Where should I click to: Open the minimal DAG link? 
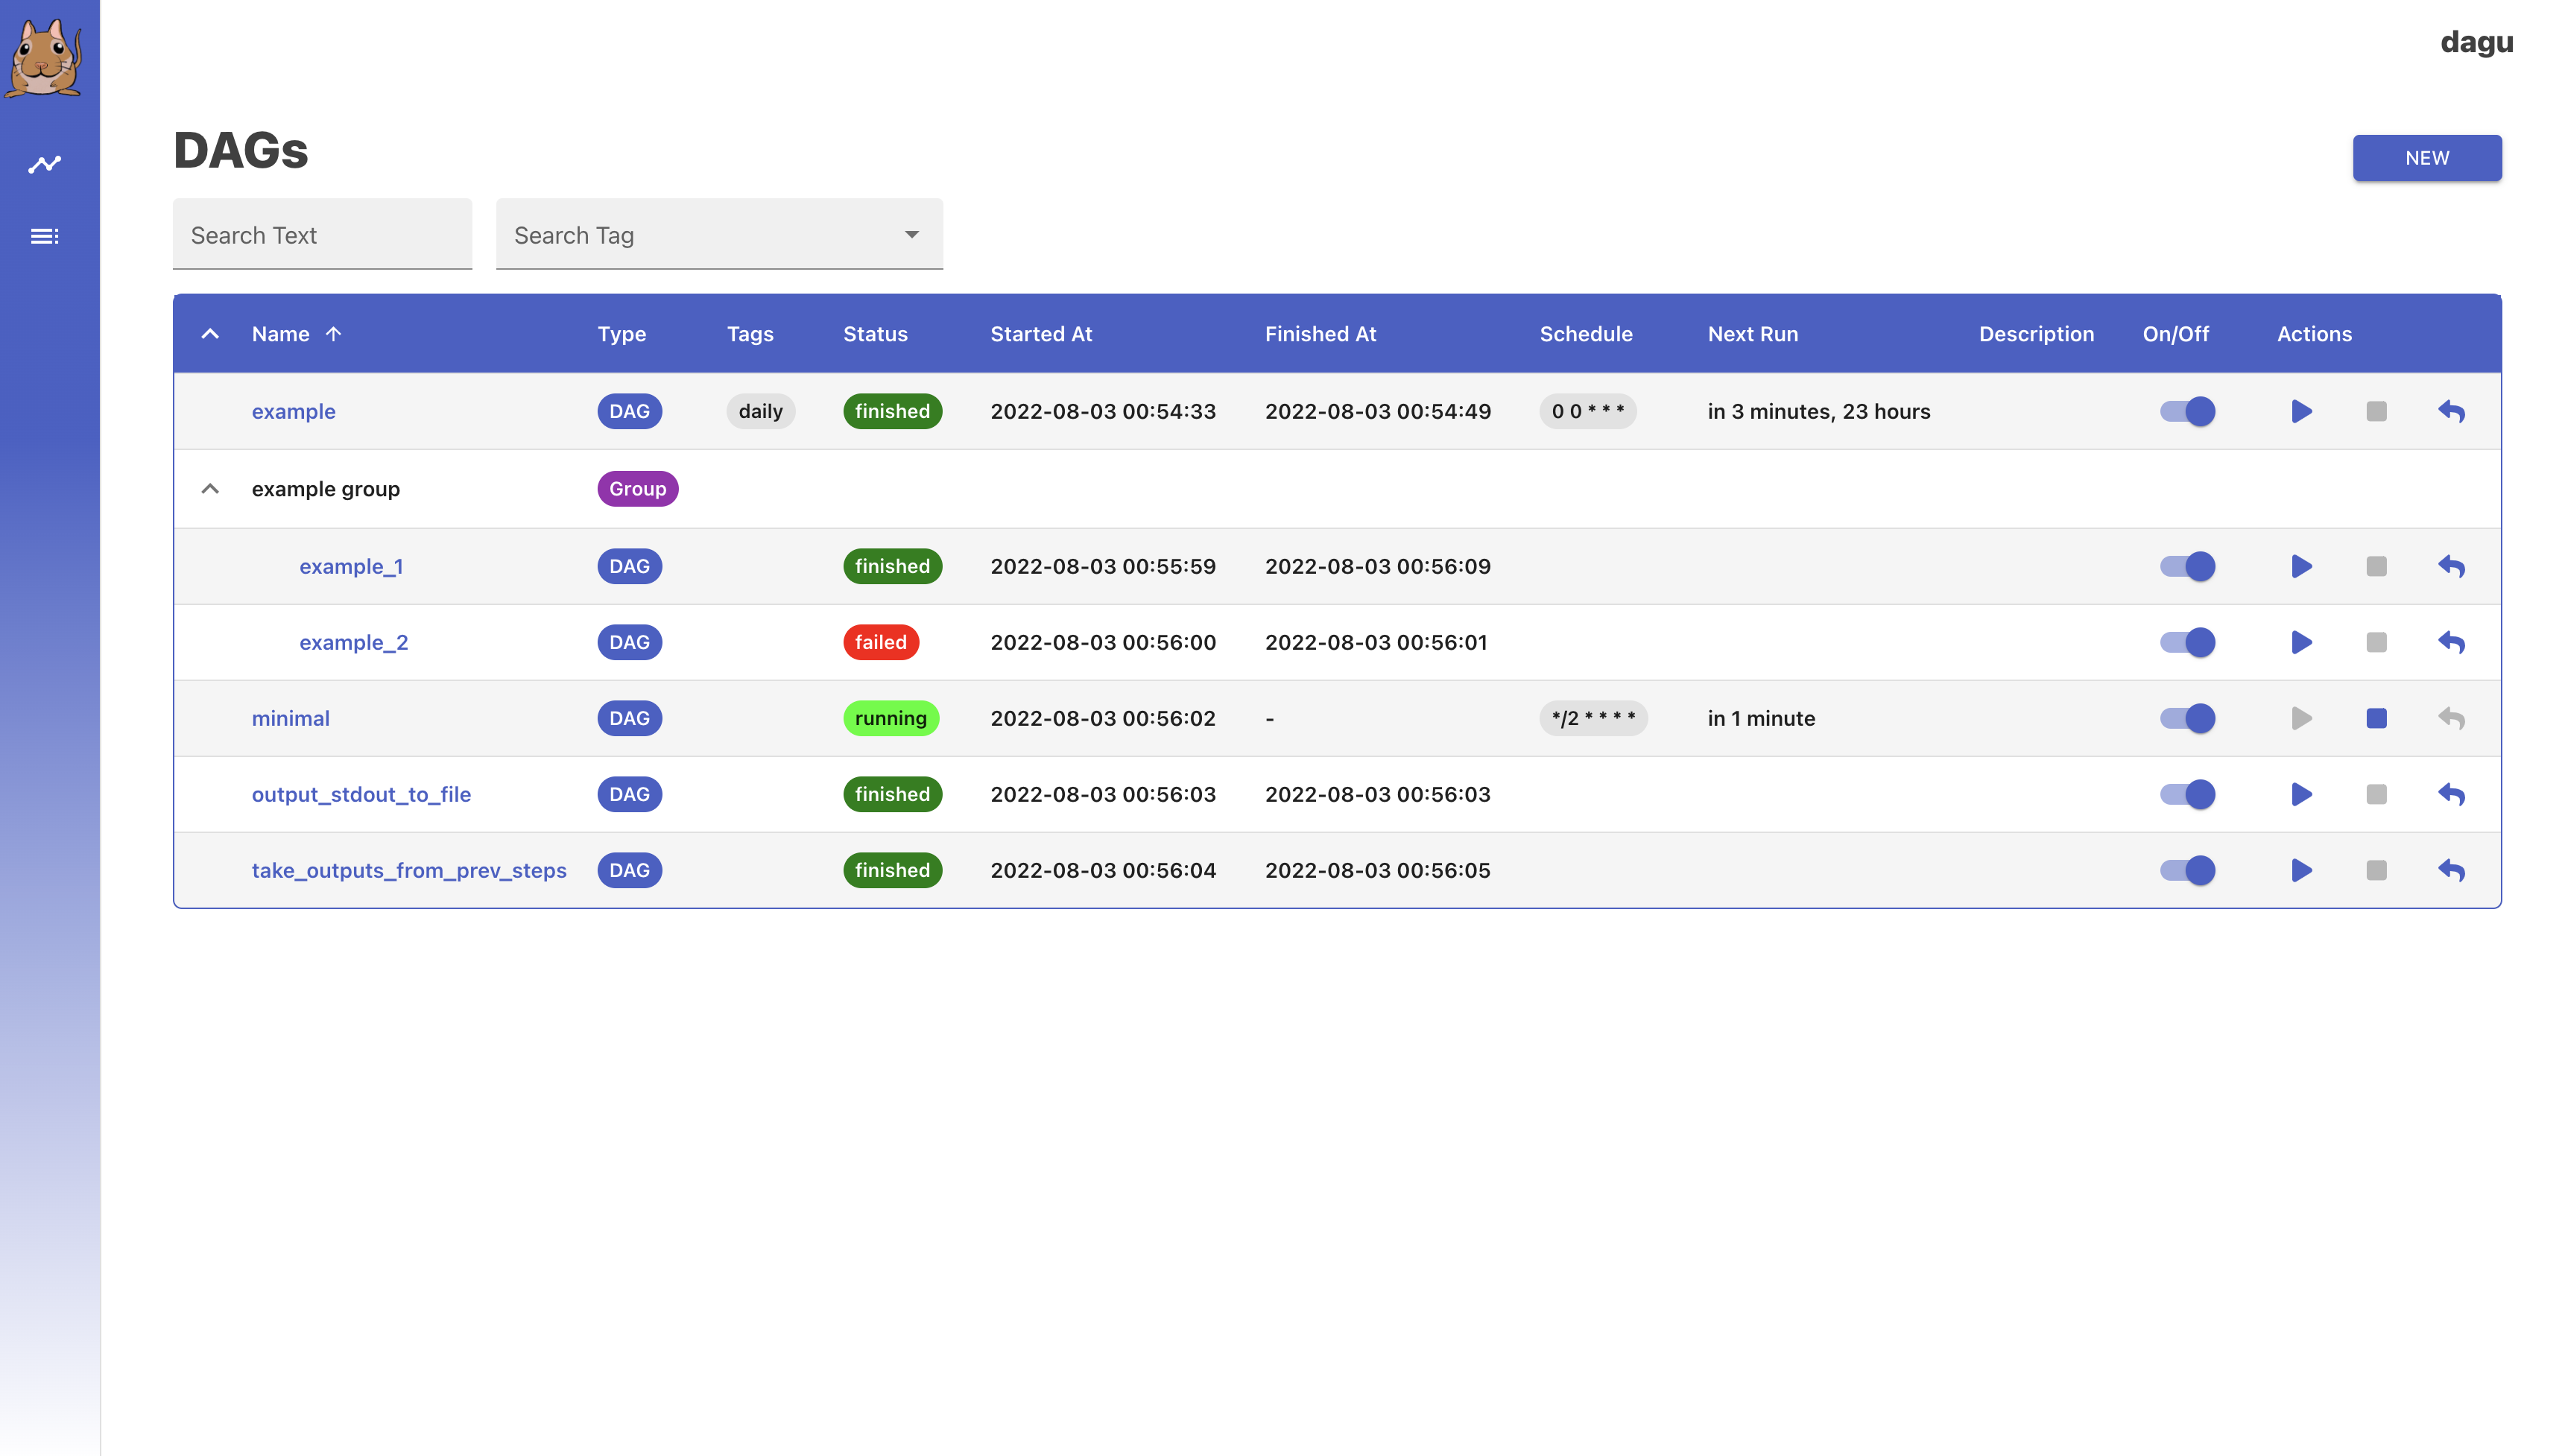[290, 718]
